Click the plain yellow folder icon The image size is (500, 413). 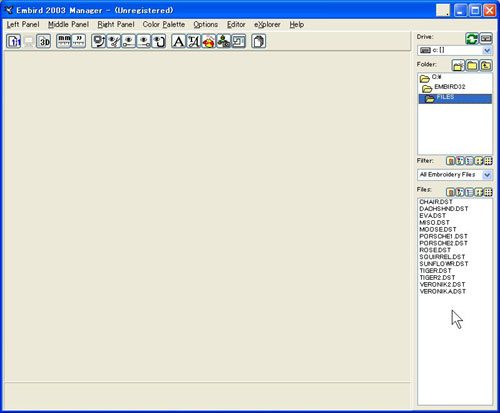[x=472, y=65]
